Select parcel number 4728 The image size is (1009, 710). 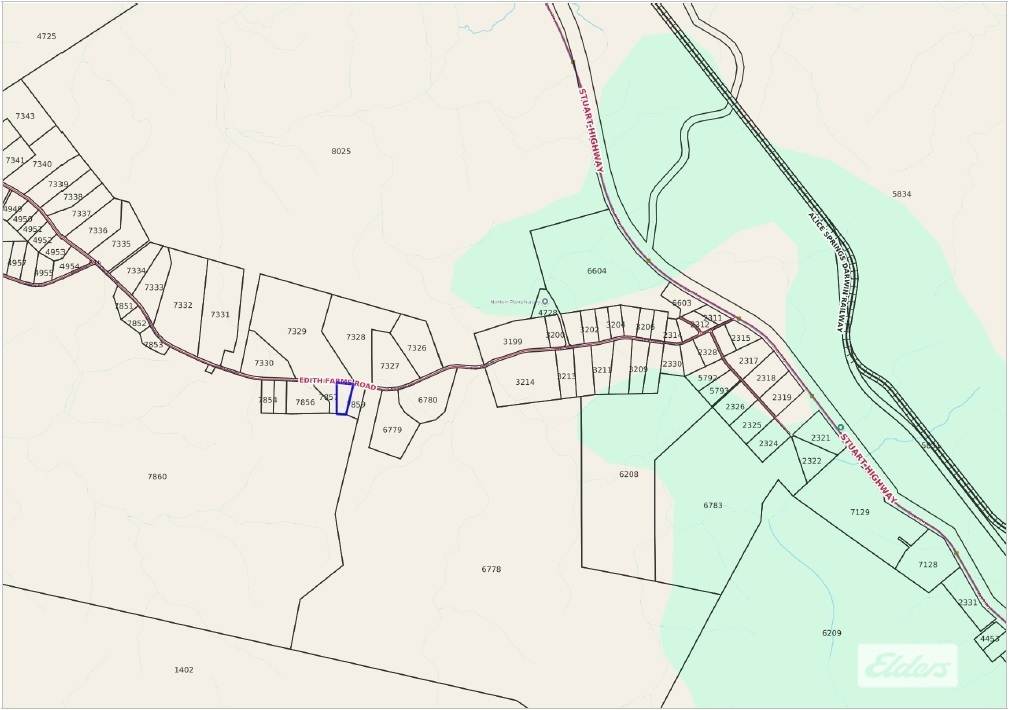[548, 313]
